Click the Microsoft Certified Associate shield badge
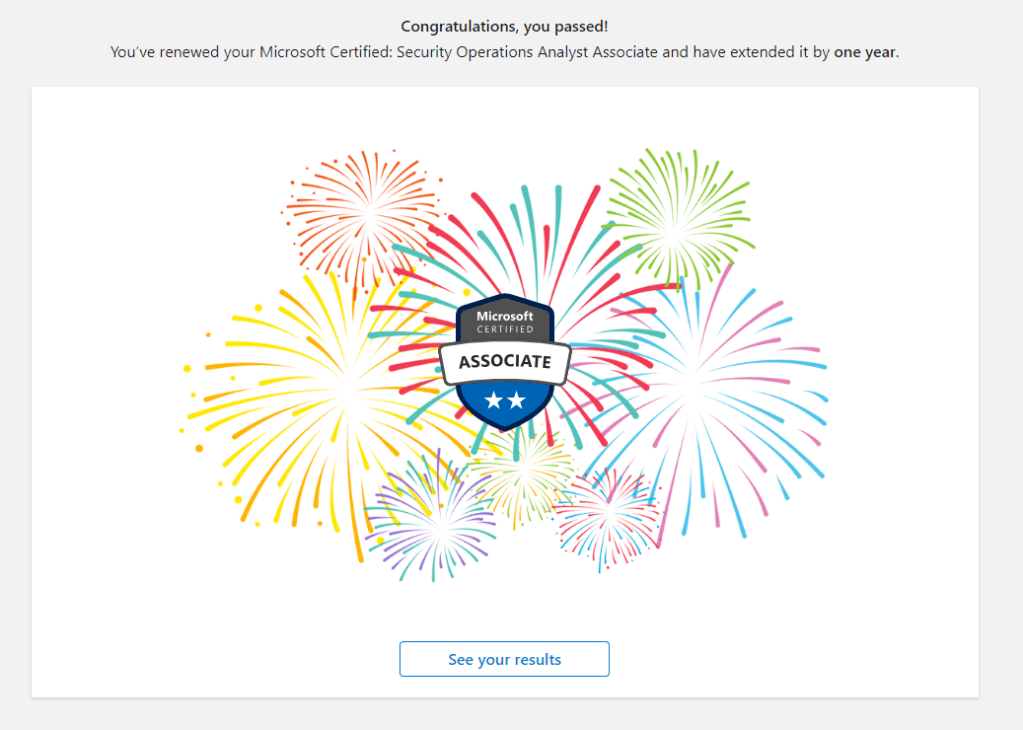 pyautogui.click(x=505, y=361)
